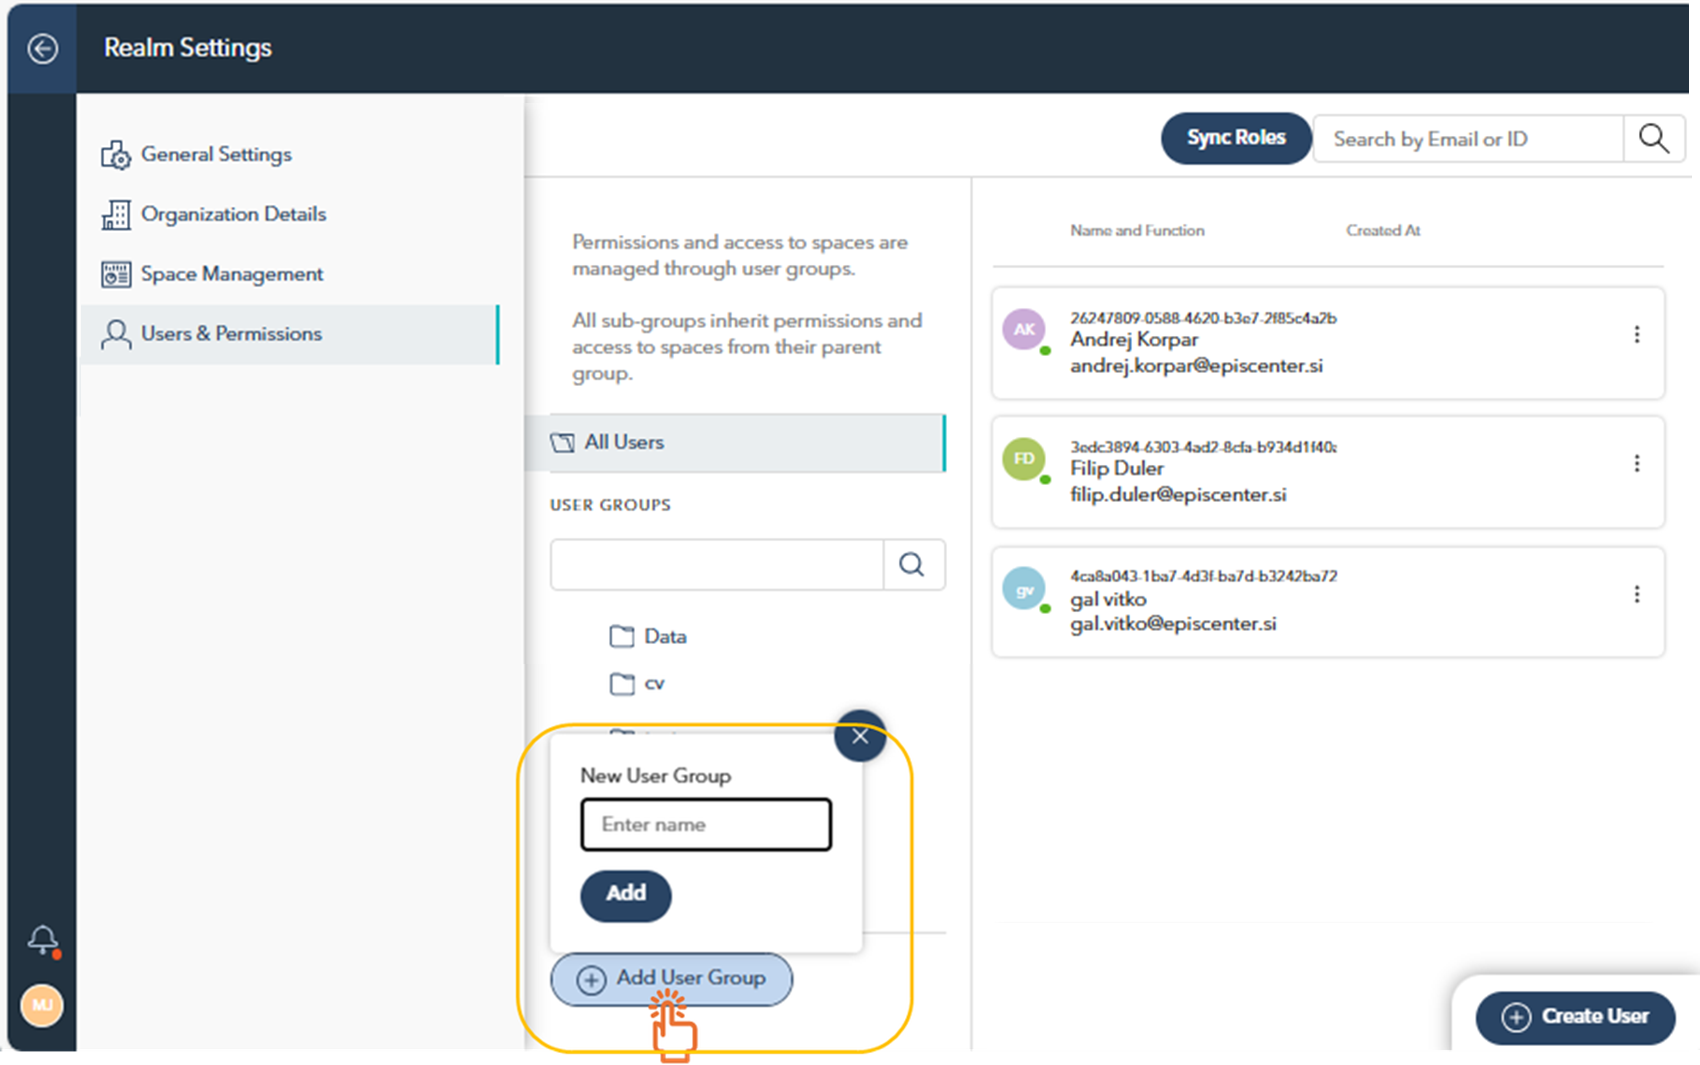Click the Sync Roles button
Screen dimensions: 1700x1065
pyautogui.click(x=1236, y=138)
